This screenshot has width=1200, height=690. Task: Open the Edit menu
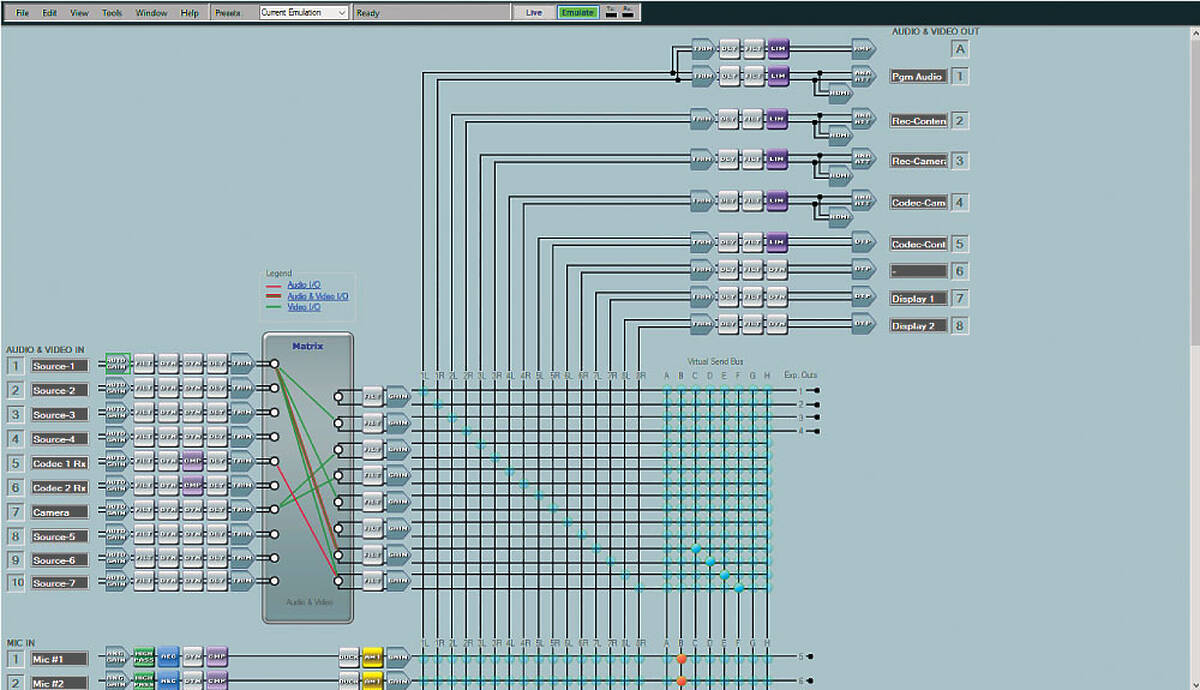click(x=50, y=13)
